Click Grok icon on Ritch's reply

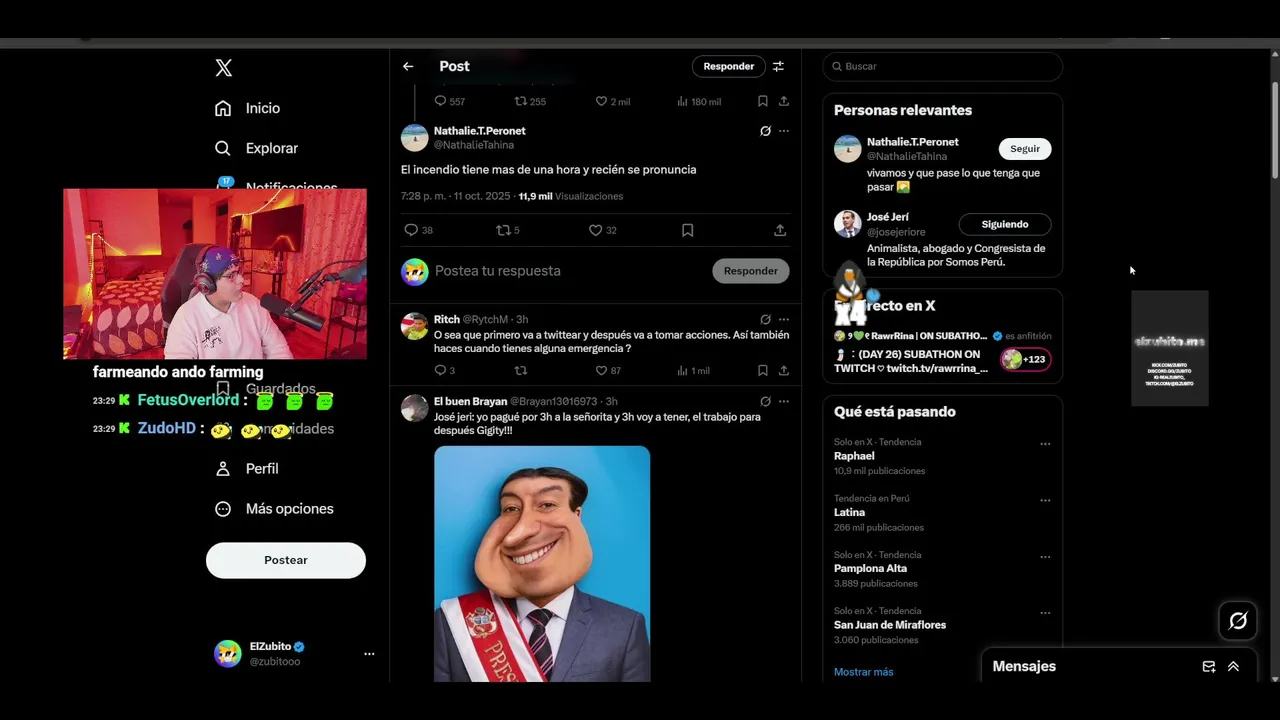765,320
